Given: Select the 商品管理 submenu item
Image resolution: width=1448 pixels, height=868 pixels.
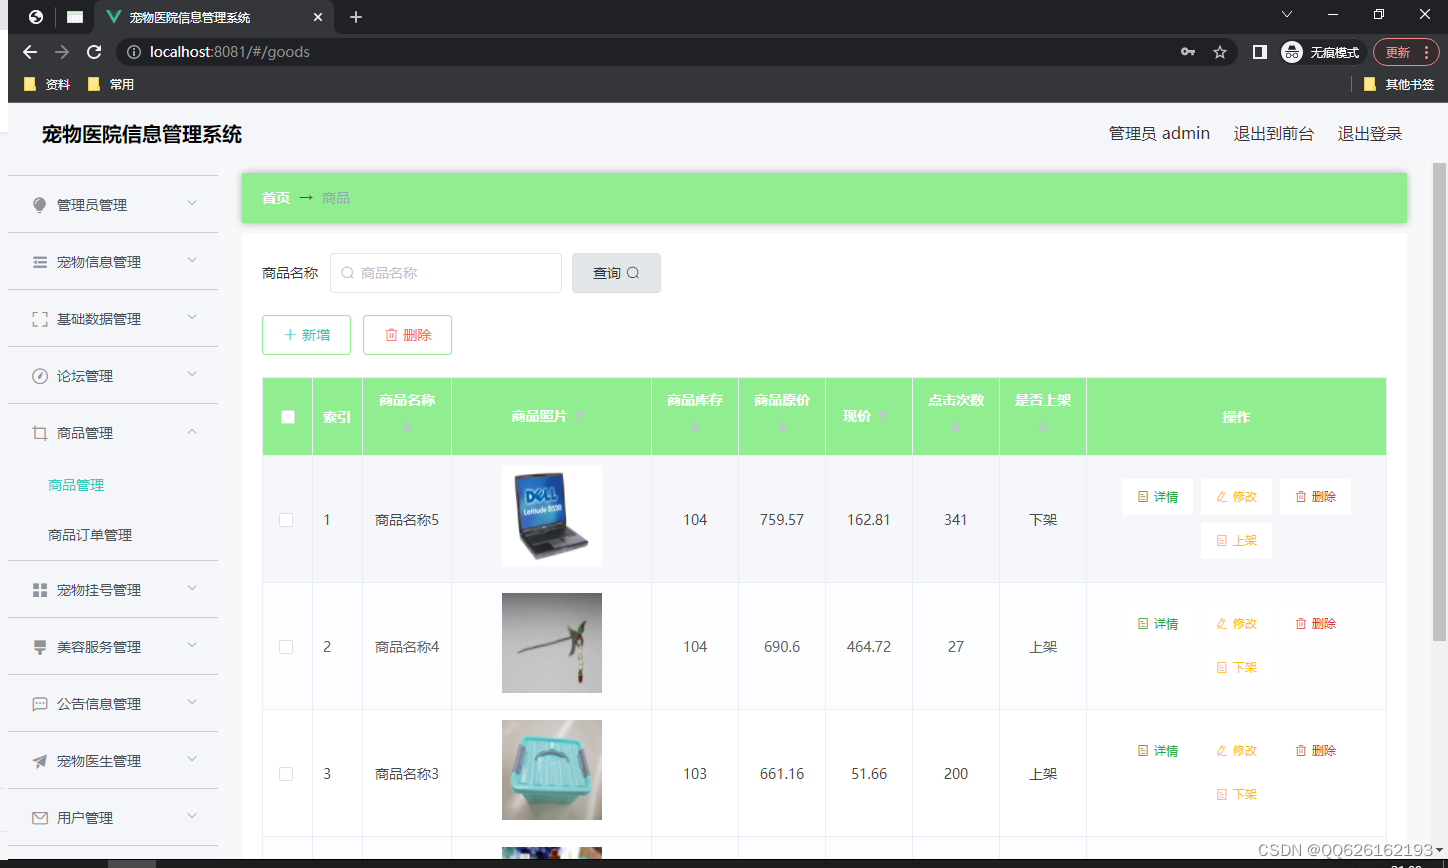Looking at the screenshot, I should pos(76,485).
